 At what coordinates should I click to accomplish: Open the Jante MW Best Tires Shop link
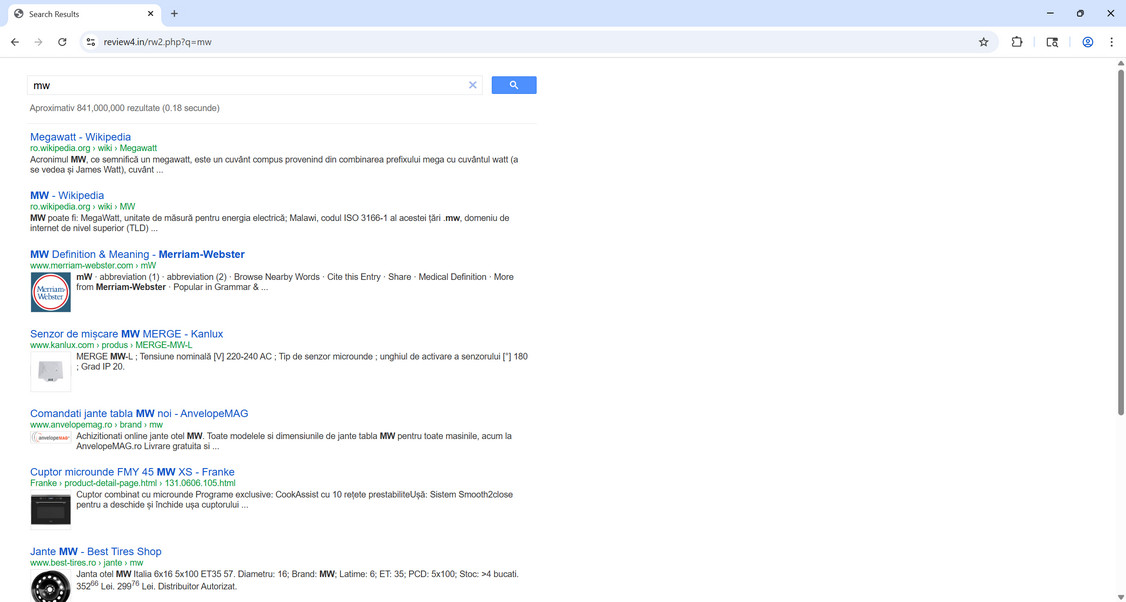click(x=95, y=551)
